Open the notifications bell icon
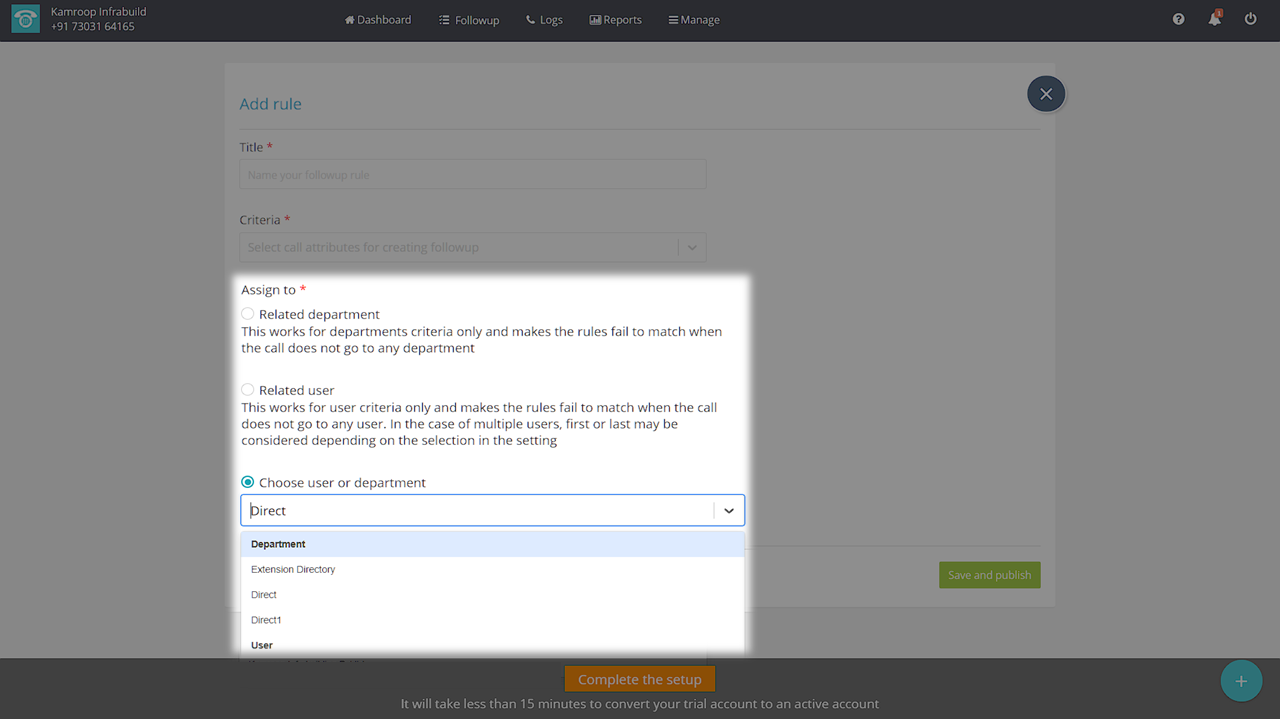 coord(1214,20)
